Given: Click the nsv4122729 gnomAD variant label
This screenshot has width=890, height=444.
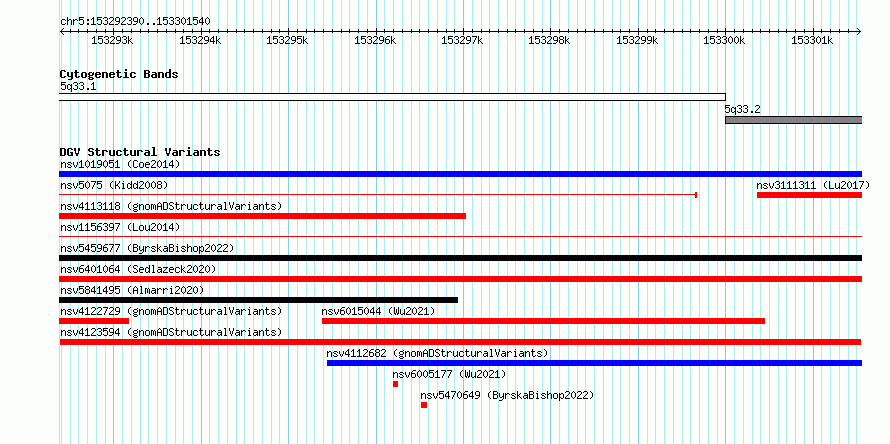Looking at the screenshot, I should click(171, 311).
